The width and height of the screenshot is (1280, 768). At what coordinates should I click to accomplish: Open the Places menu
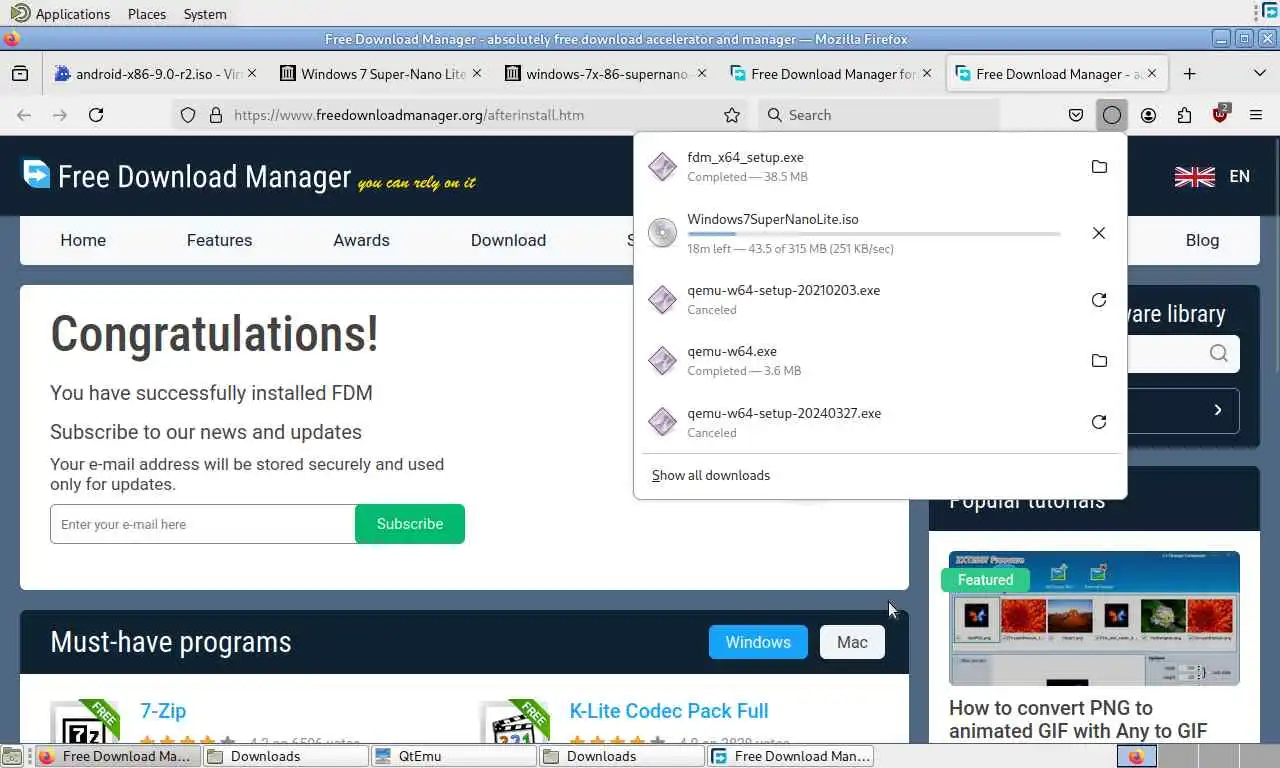147,14
